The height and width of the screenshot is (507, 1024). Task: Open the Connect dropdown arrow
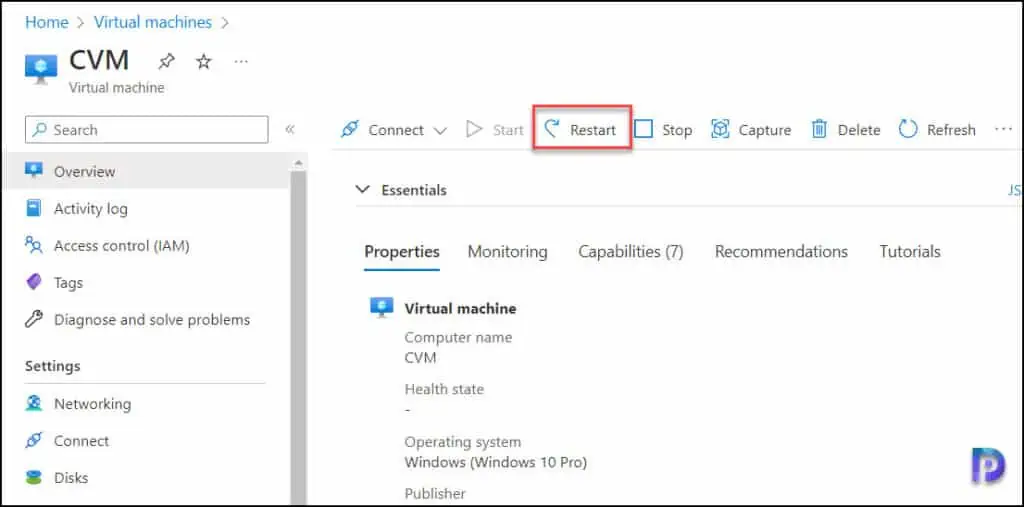(440, 130)
